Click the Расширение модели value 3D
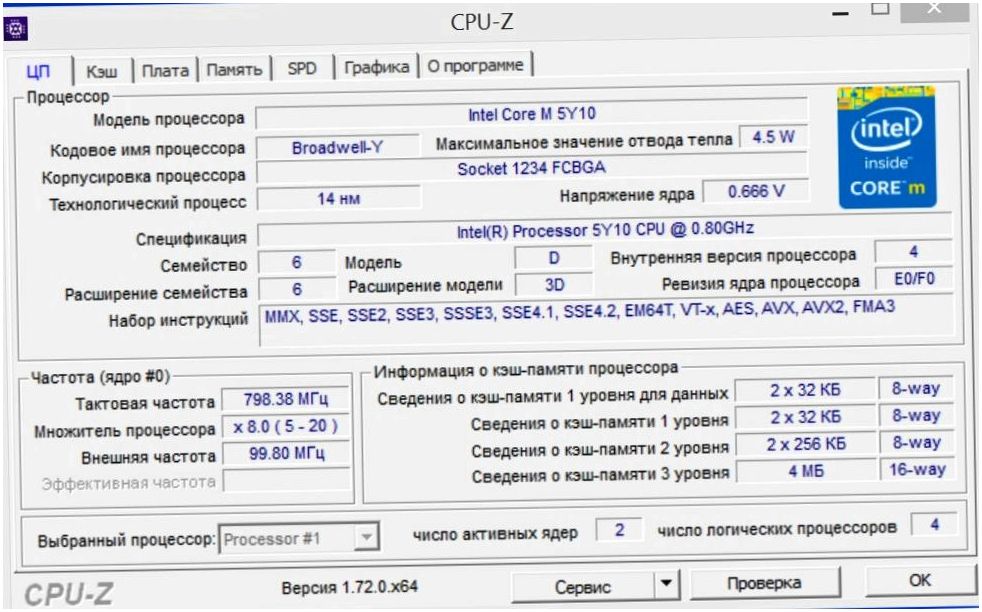This screenshot has height=612, width=982. click(554, 285)
